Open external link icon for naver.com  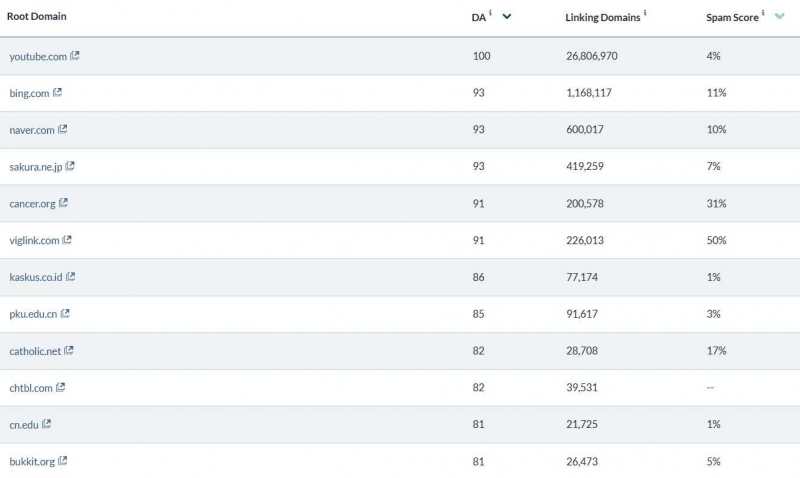click(63, 129)
